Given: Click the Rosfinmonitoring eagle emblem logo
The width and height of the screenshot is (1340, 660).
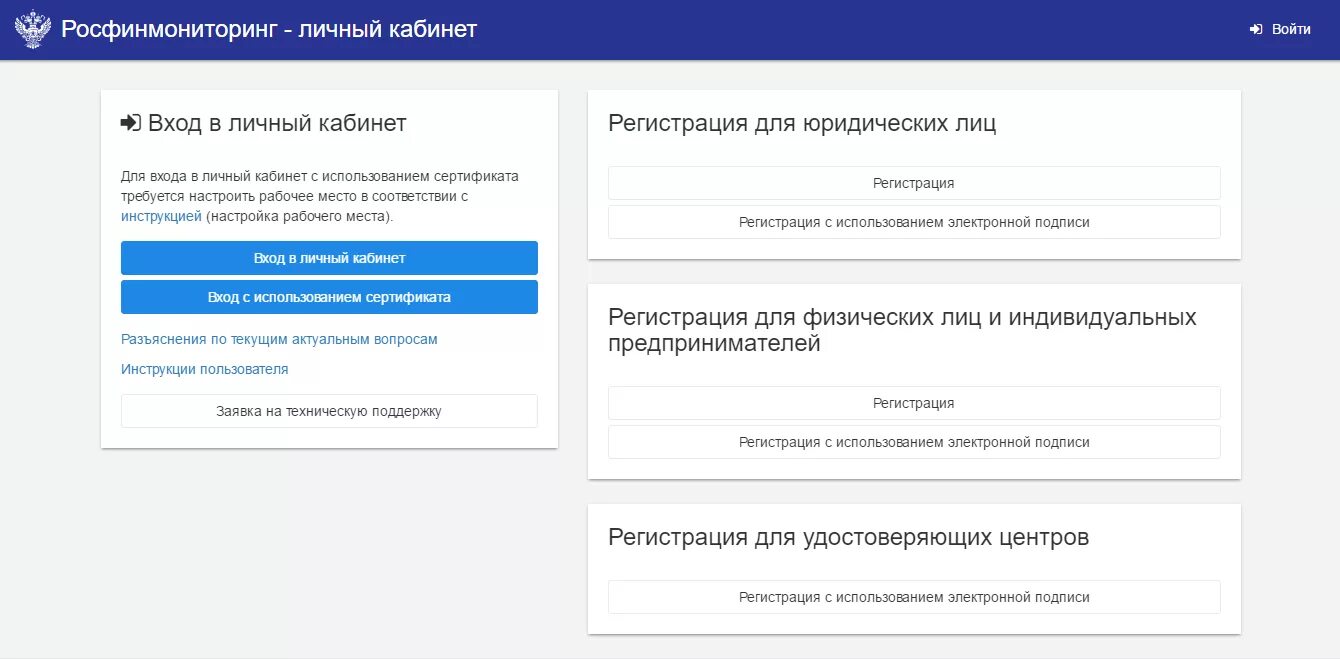Looking at the screenshot, I should pos(33,30).
